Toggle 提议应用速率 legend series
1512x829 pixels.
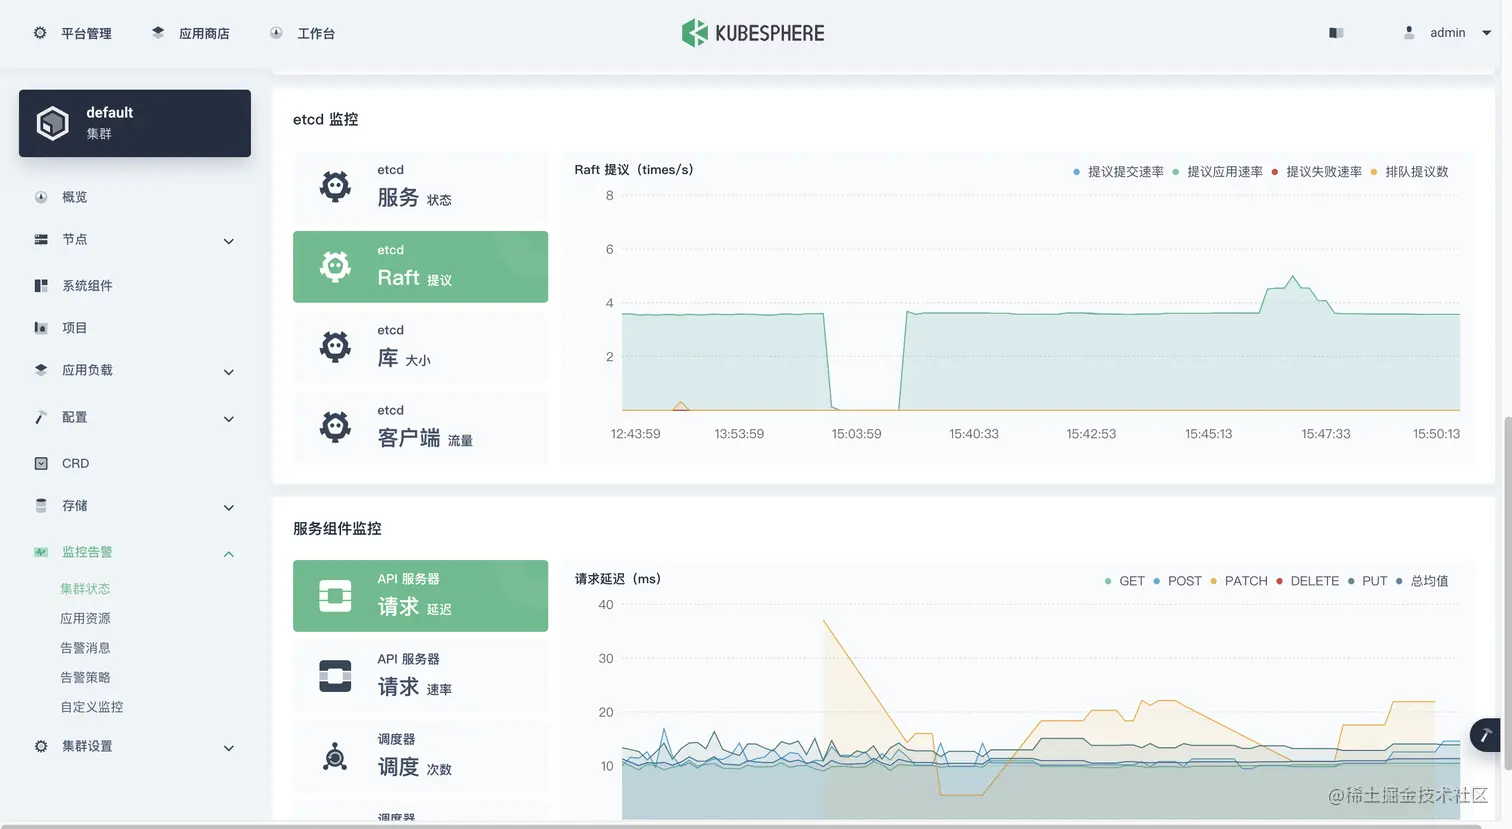[x=1217, y=172]
